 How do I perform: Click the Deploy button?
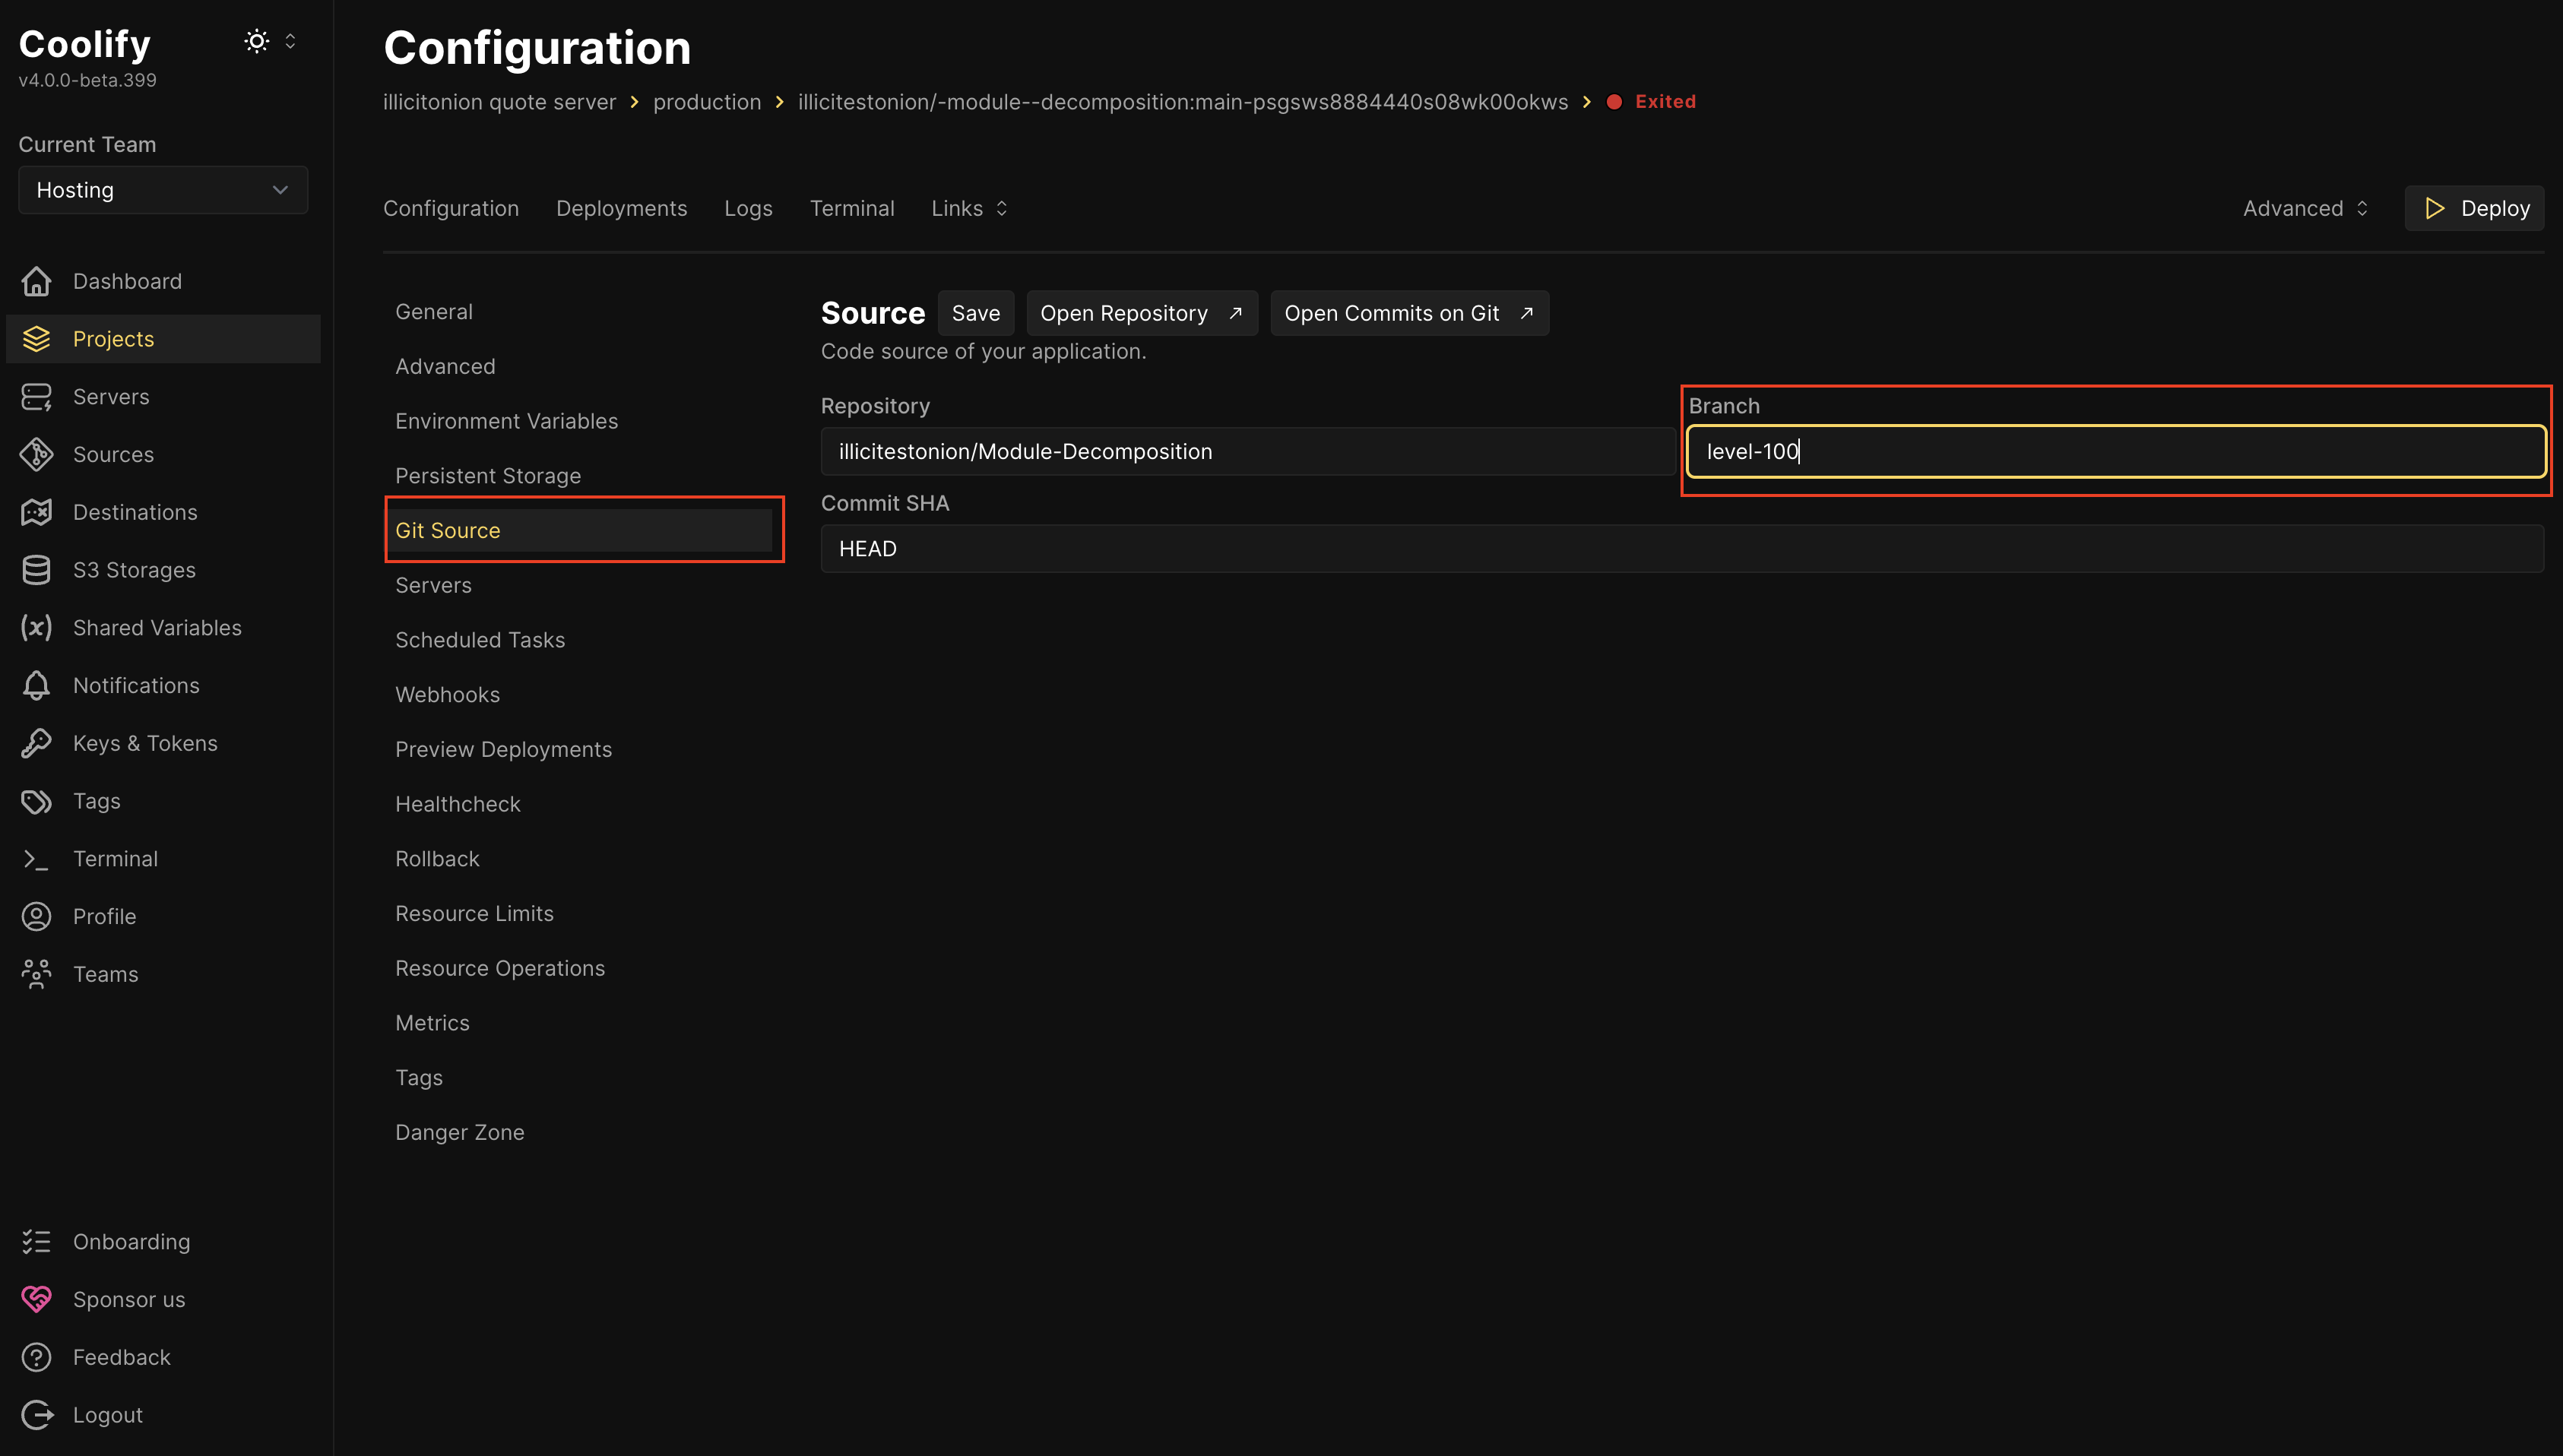pos(2473,208)
